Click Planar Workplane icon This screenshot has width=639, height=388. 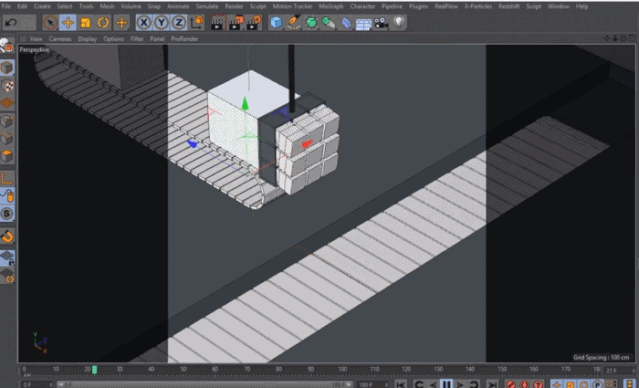coord(7,276)
